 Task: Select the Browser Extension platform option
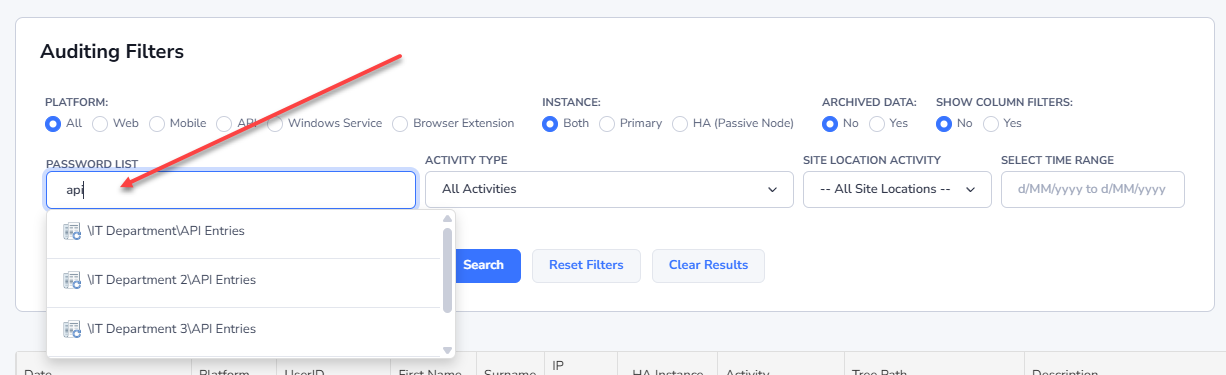[x=400, y=124]
